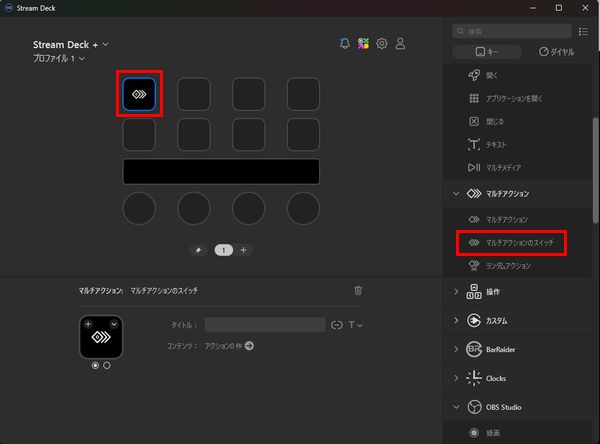Image resolution: width=600 pixels, height=444 pixels.
Task: Click the pin page icon
Action: tap(198, 250)
